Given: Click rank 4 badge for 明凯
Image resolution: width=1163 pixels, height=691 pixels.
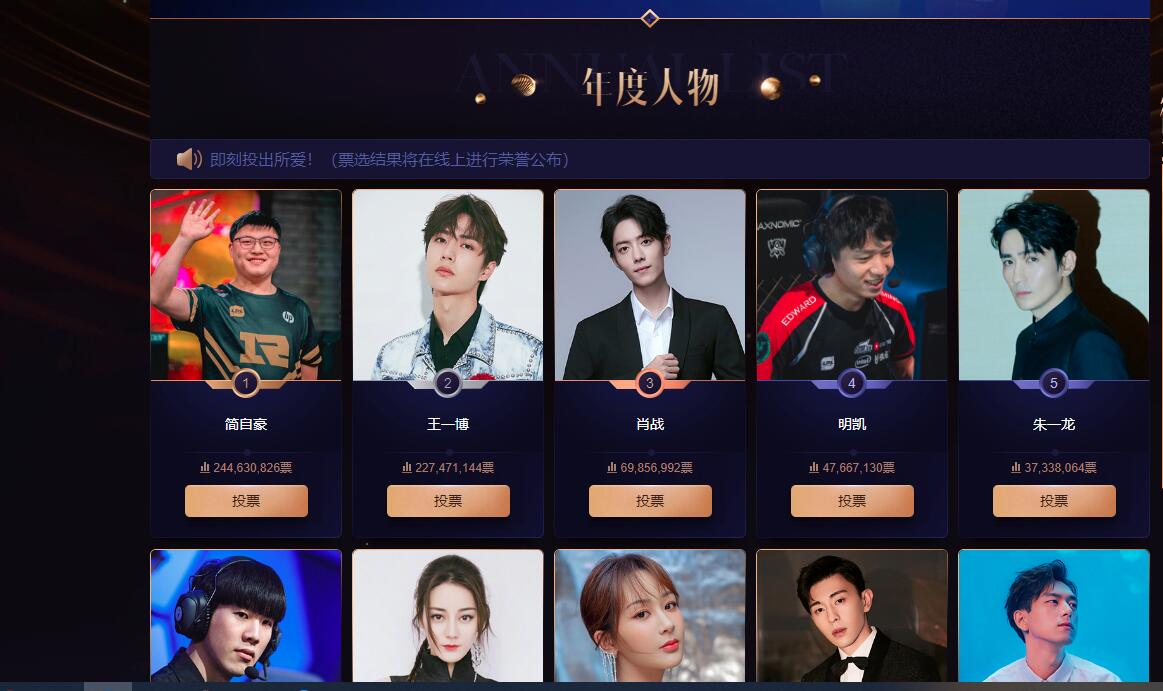Looking at the screenshot, I should (851, 383).
